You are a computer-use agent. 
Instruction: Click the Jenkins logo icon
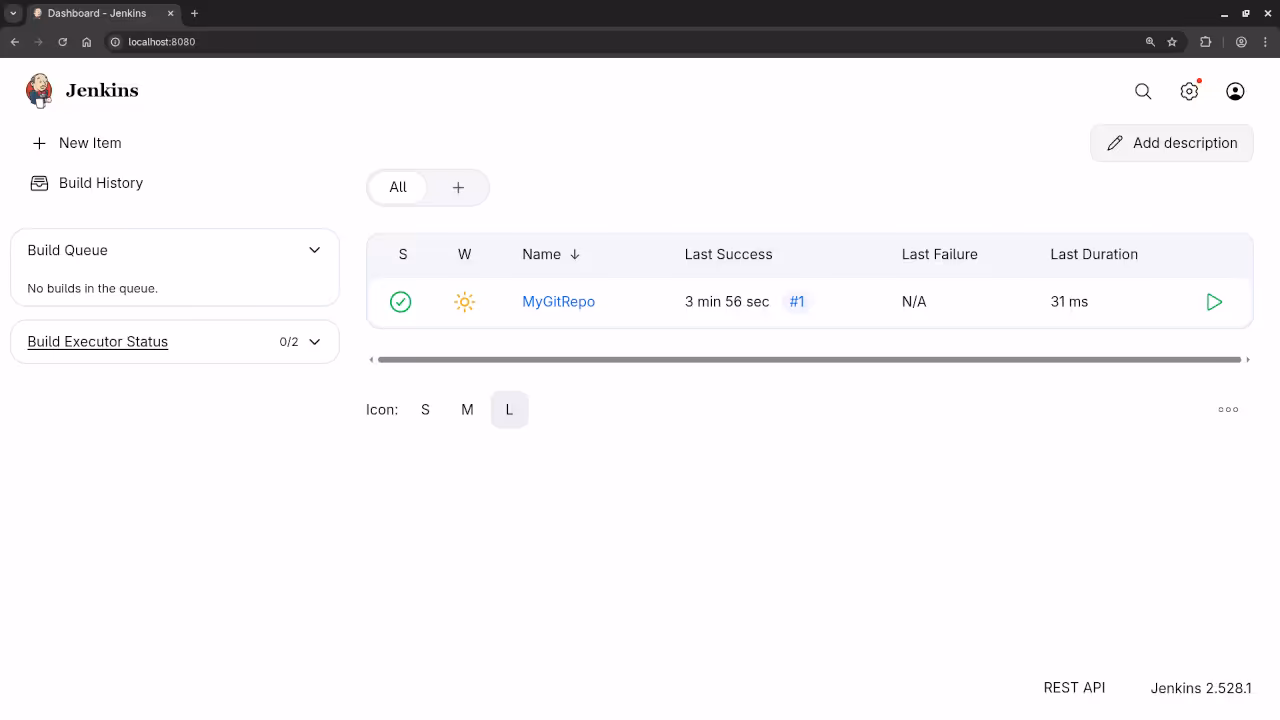(39, 91)
